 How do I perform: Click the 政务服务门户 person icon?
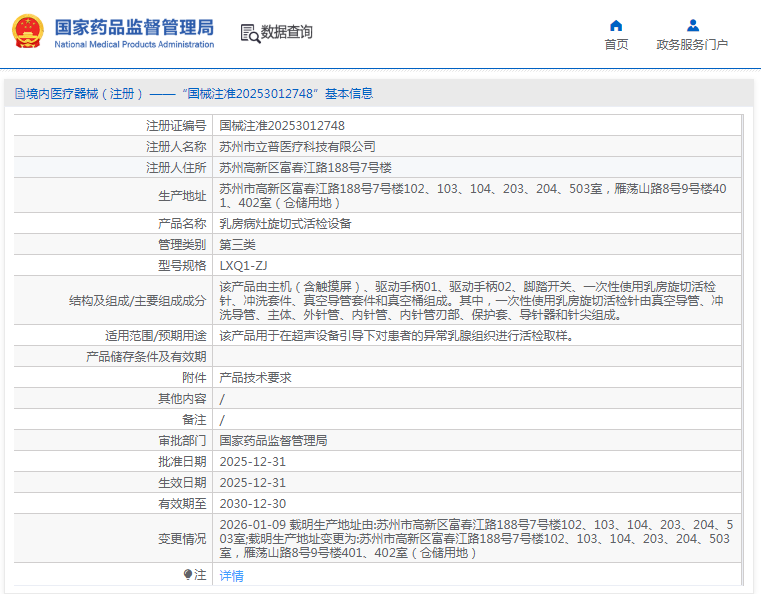click(x=692, y=25)
